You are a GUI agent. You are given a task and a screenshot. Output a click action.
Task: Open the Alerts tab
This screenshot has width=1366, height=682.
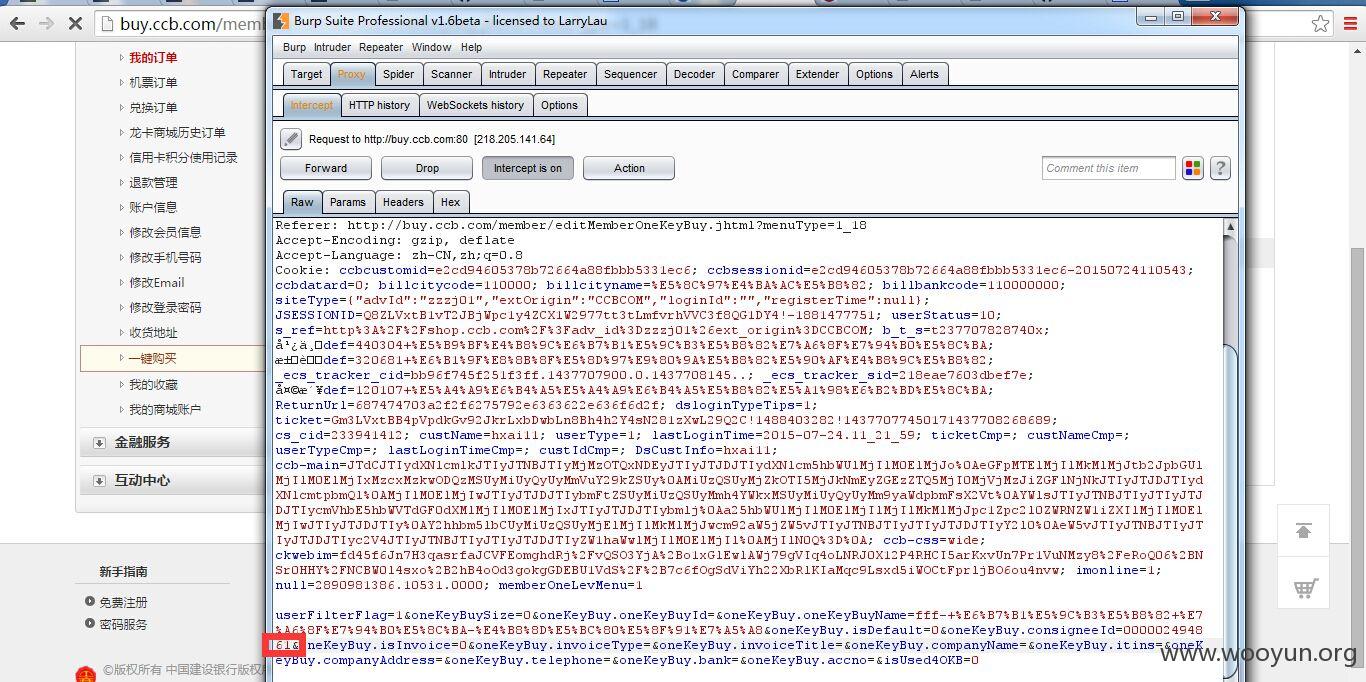924,74
